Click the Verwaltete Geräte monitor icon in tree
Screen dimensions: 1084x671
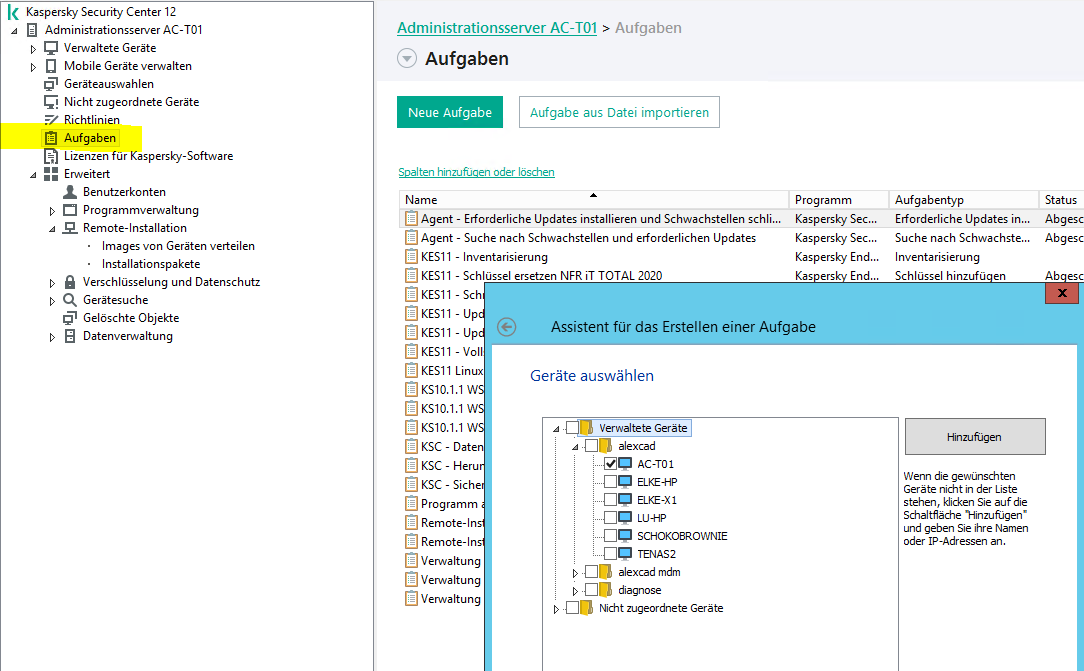click(51, 48)
